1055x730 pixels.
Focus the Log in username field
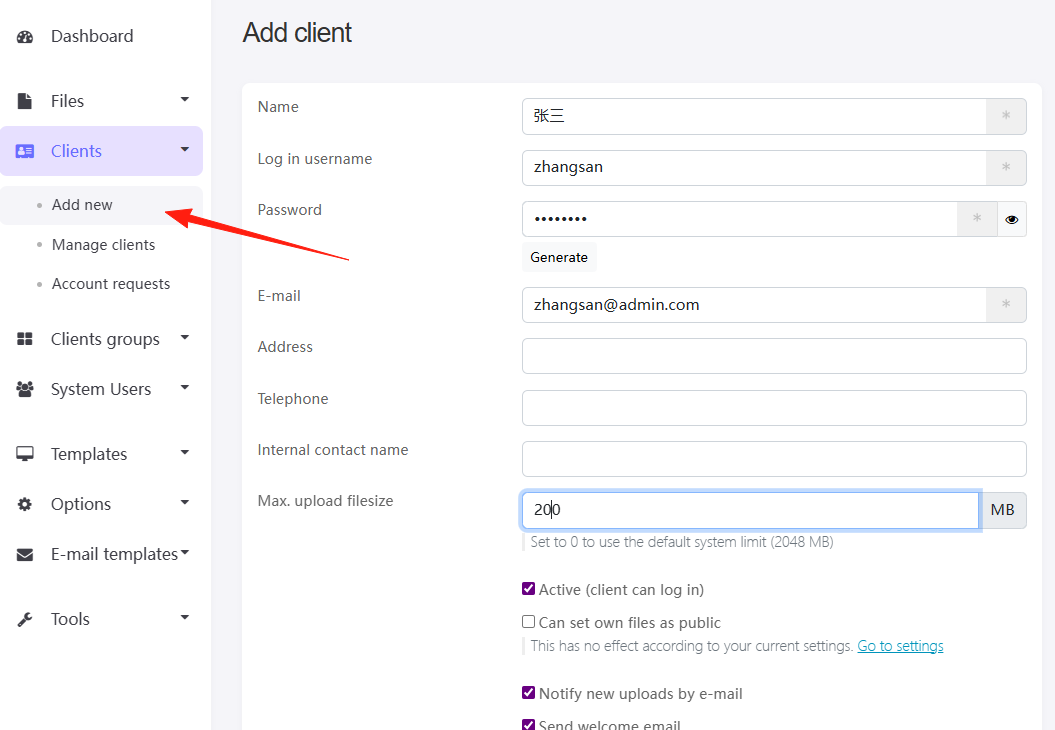754,168
